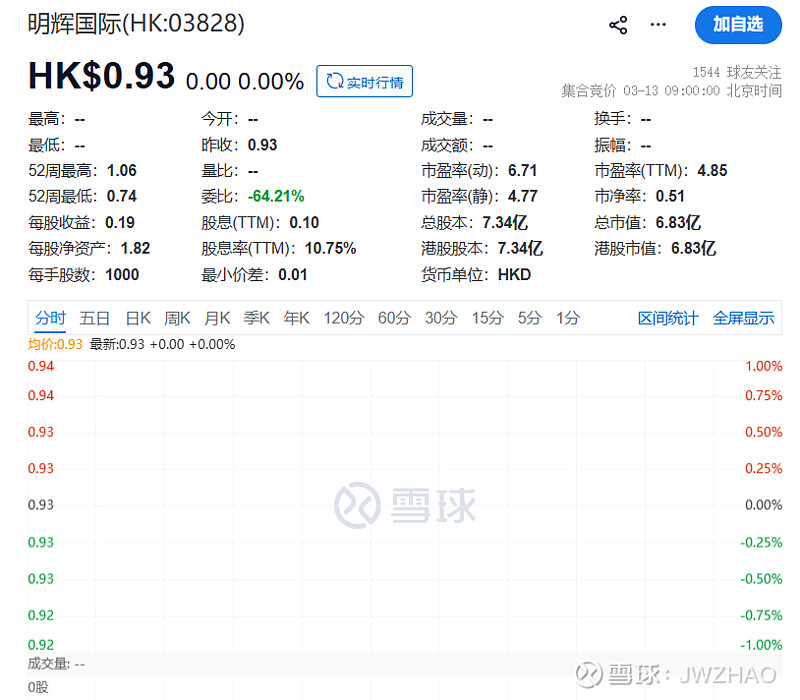Click the 每手股数 value 1000

pos(122,275)
